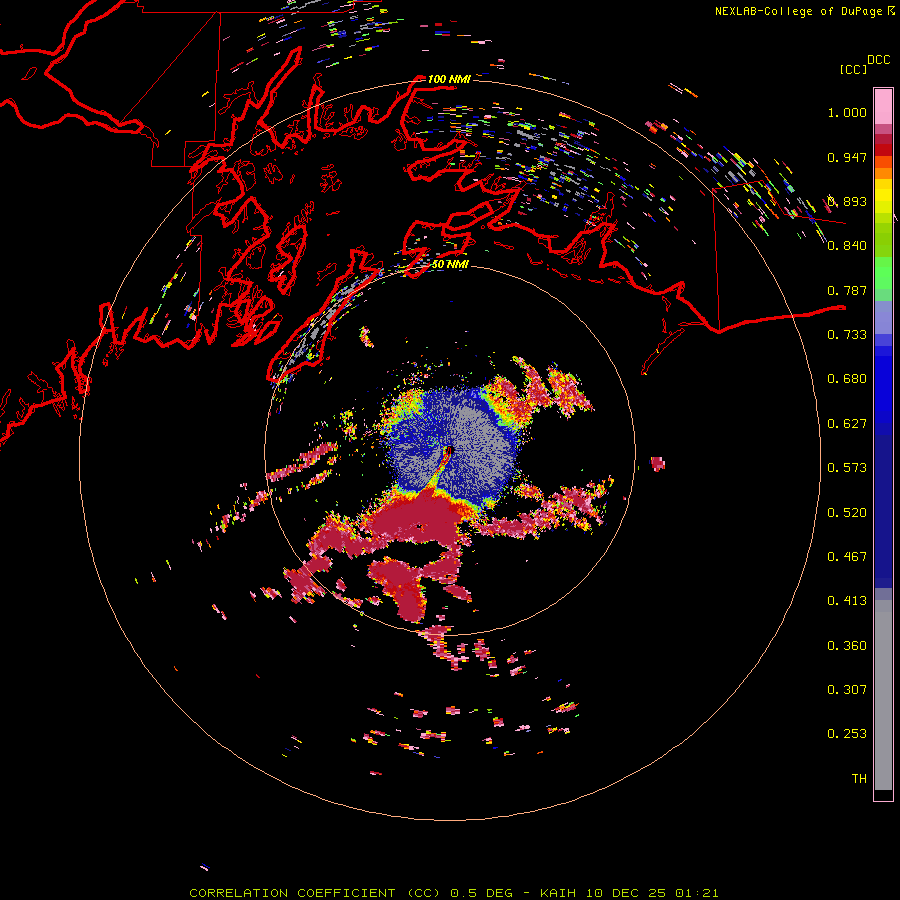Click the 0.787 legend value

(x=847, y=290)
